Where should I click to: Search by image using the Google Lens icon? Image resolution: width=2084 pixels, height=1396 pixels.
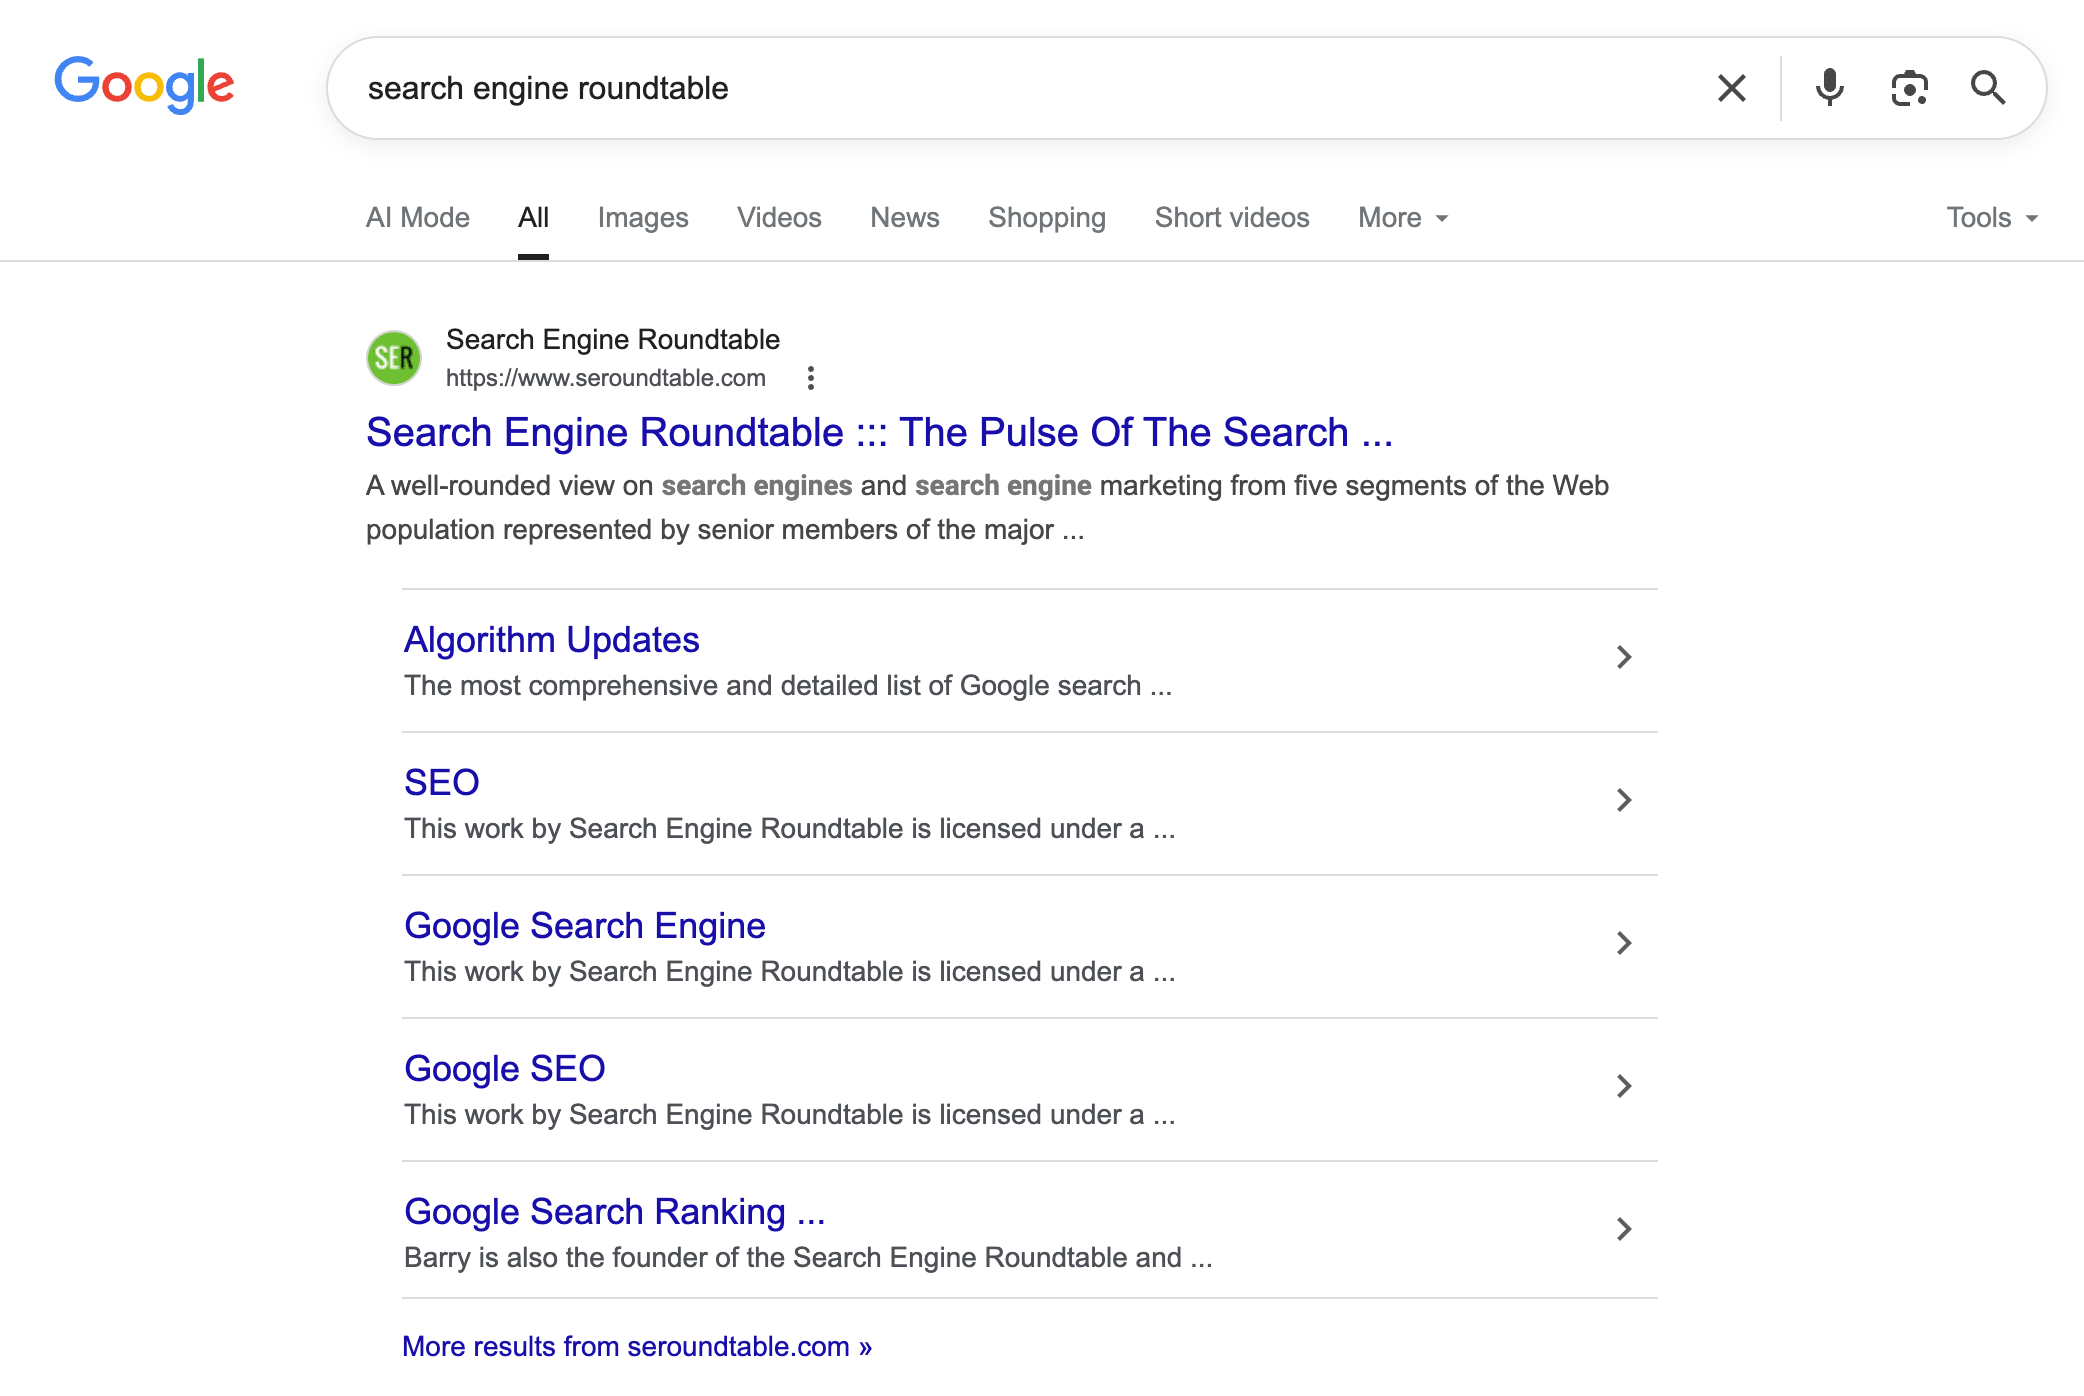point(1910,88)
